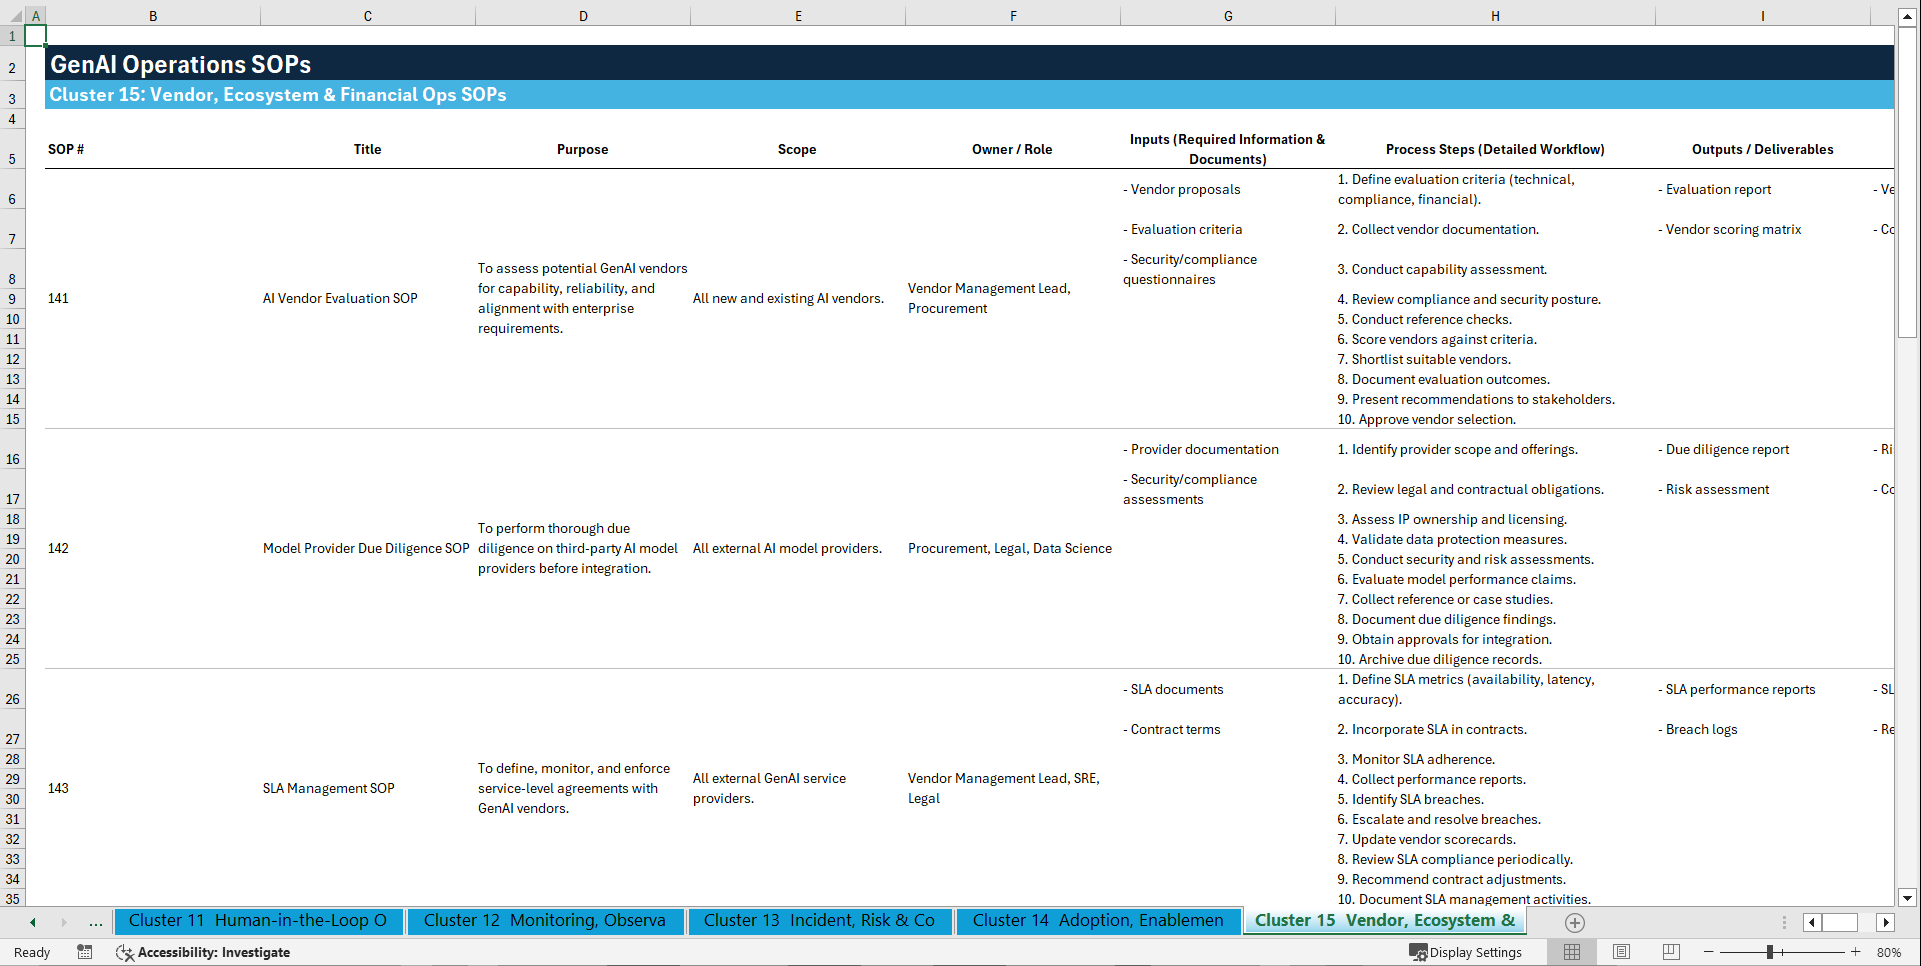Switch to the Cluster 12 Monitoring tab
The height and width of the screenshot is (966, 1921).
click(x=545, y=921)
